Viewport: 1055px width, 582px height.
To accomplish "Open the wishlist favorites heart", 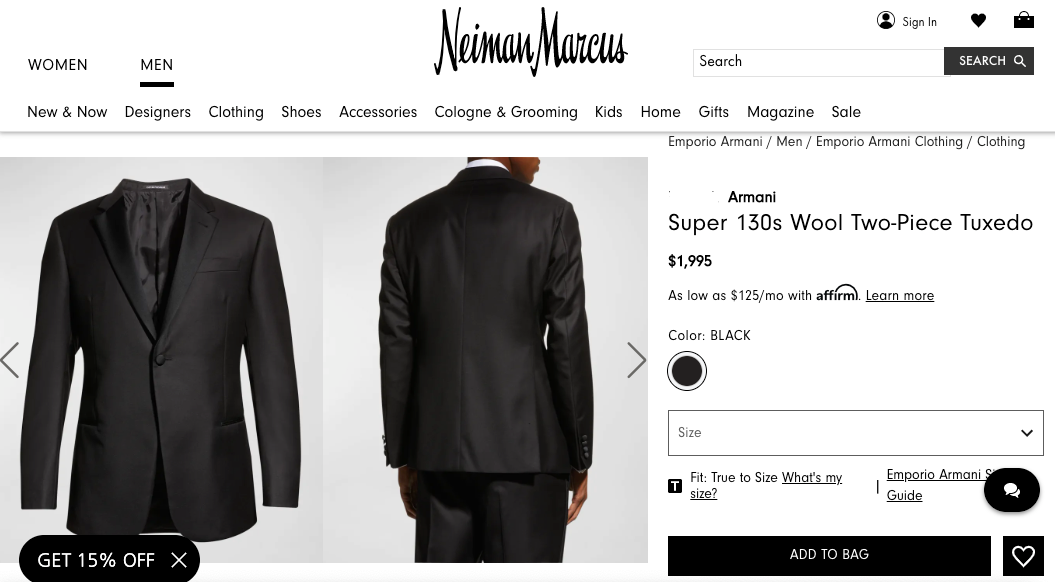I will click(x=978, y=20).
